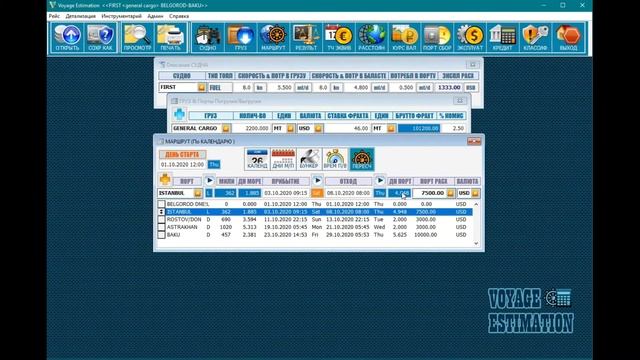Image resolution: width=640 pixels, height=360 pixels.
Task: Tick checkbox for BELGOROD DNE row
Action: (161, 204)
